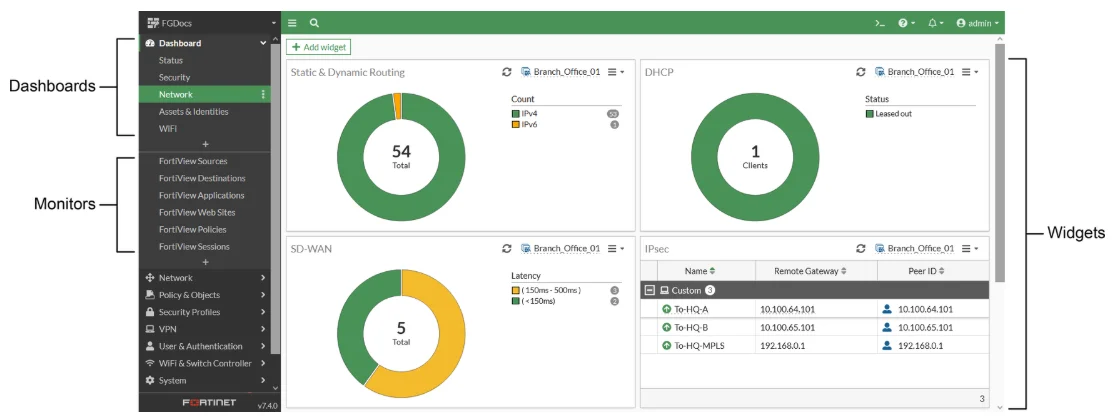
Task: Click the 150ms - 500ms latency legend
Action: point(545,290)
